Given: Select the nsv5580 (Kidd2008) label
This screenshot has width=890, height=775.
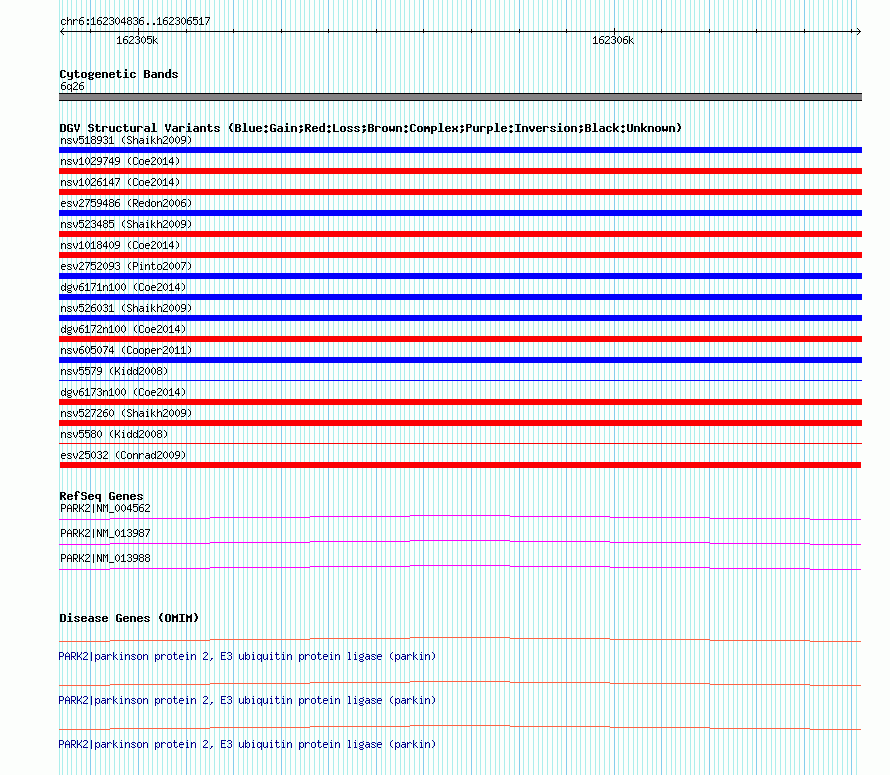Looking at the screenshot, I should pyautogui.click(x=114, y=434).
